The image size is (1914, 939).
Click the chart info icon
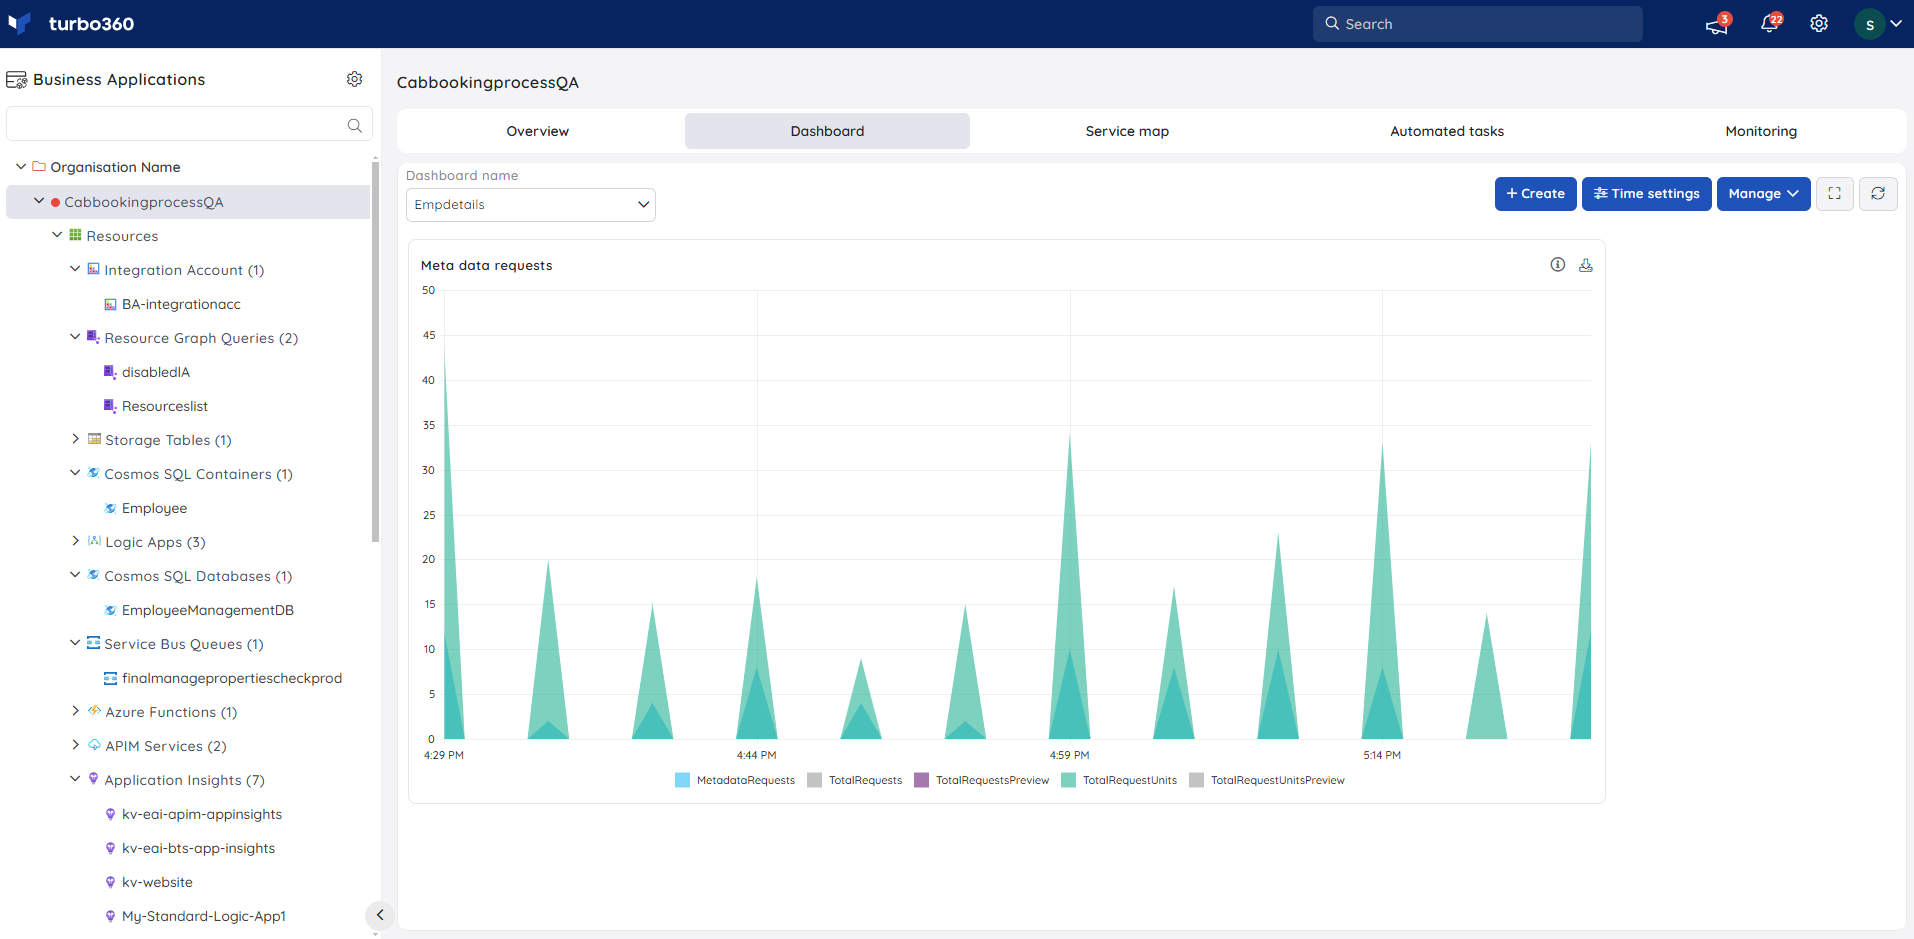point(1557,265)
